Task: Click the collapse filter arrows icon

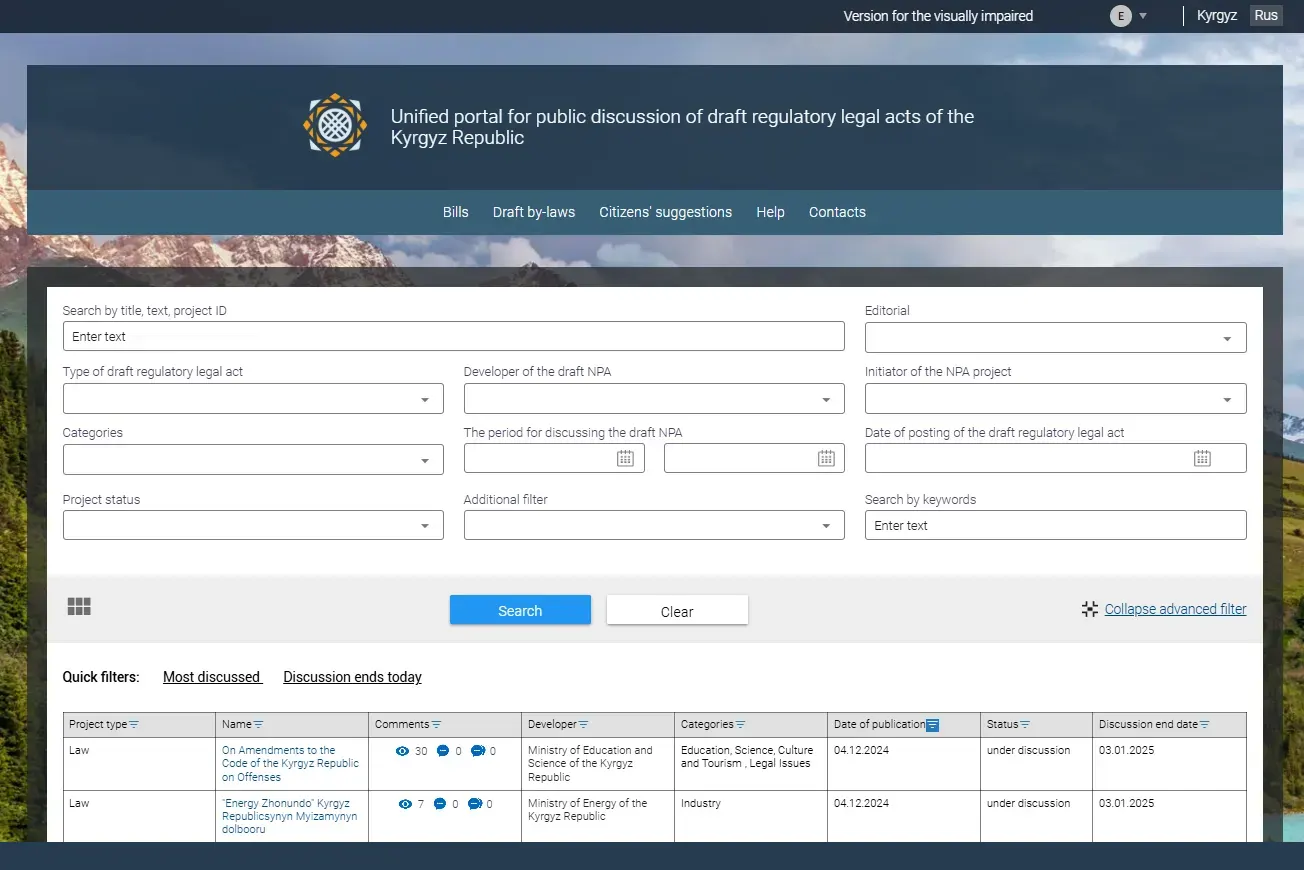Action: 1090,609
